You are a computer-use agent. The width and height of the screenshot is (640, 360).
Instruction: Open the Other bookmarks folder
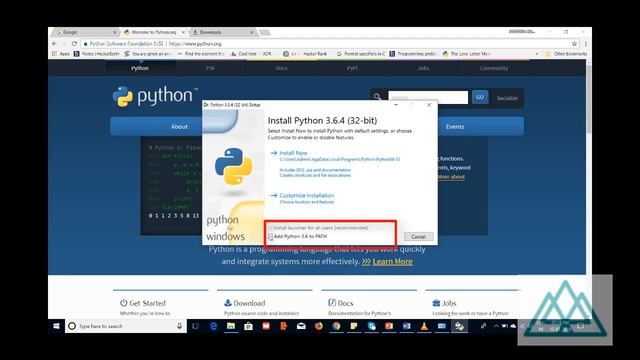pos(566,54)
